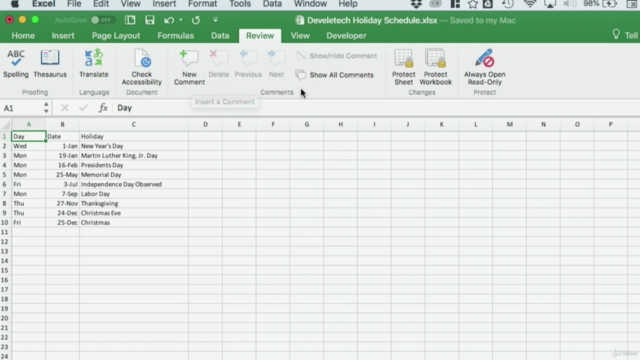Select column C header
Viewport: 640px width, 360px height.
pyautogui.click(x=134, y=124)
